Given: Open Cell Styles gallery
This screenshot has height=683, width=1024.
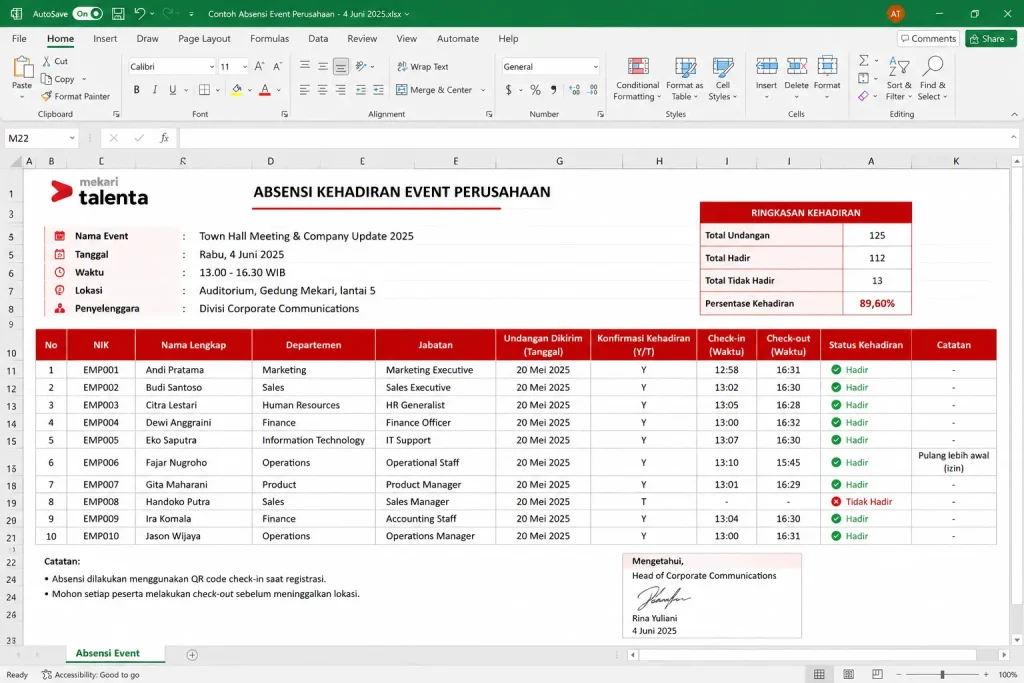Looking at the screenshot, I should [x=722, y=79].
